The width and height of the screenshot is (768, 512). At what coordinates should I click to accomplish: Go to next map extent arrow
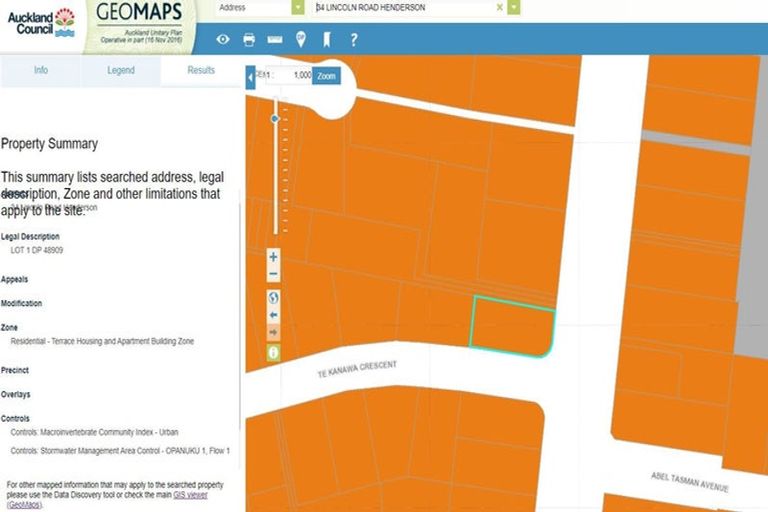[x=274, y=333]
